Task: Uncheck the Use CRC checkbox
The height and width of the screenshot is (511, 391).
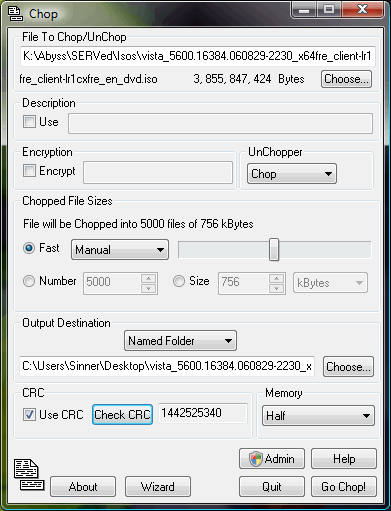Action: click(29, 415)
